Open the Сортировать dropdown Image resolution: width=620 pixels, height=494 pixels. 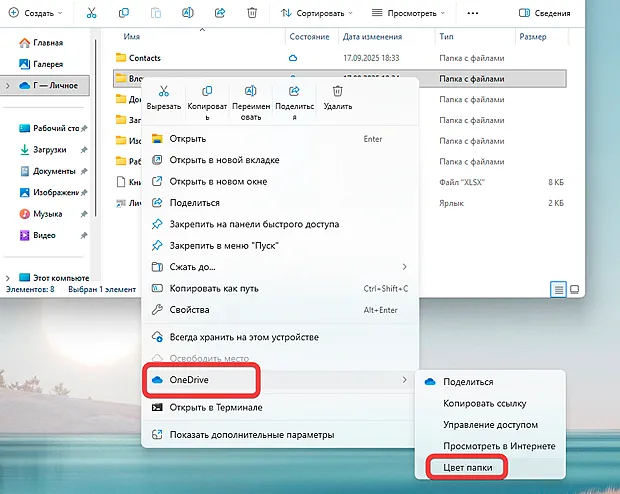pos(317,13)
